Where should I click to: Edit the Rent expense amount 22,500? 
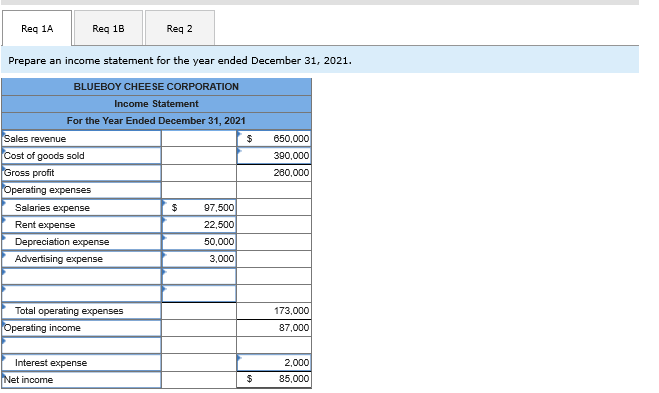tap(199, 225)
